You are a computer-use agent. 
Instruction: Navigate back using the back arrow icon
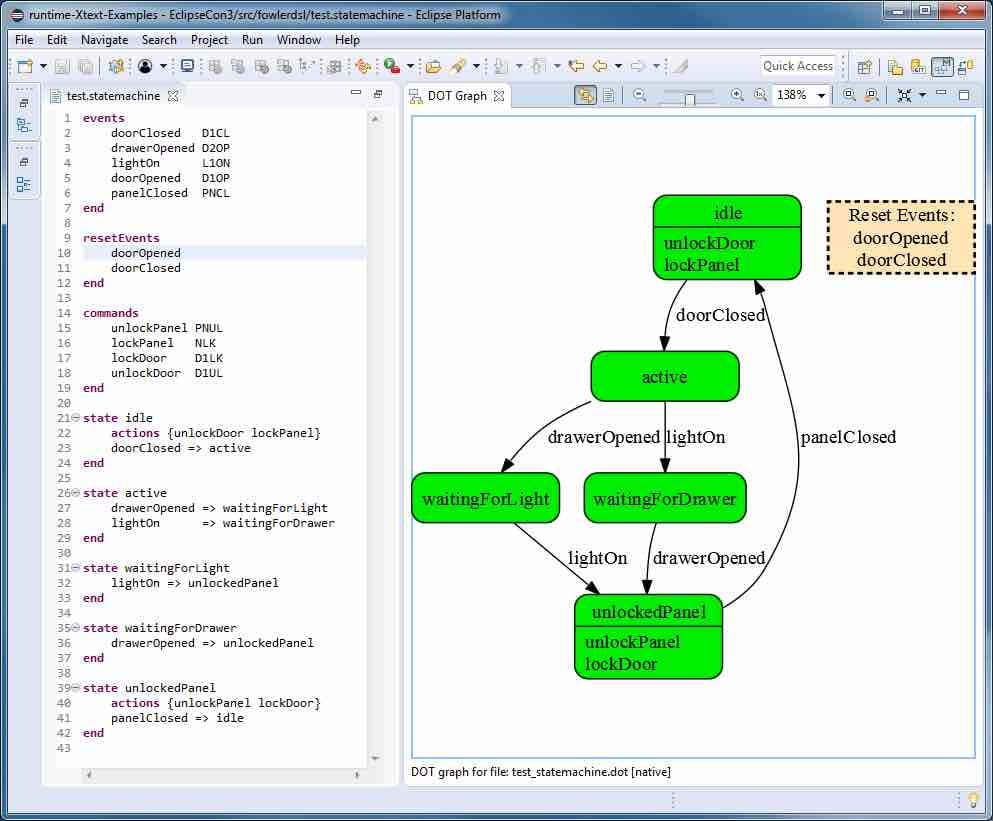(x=600, y=65)
